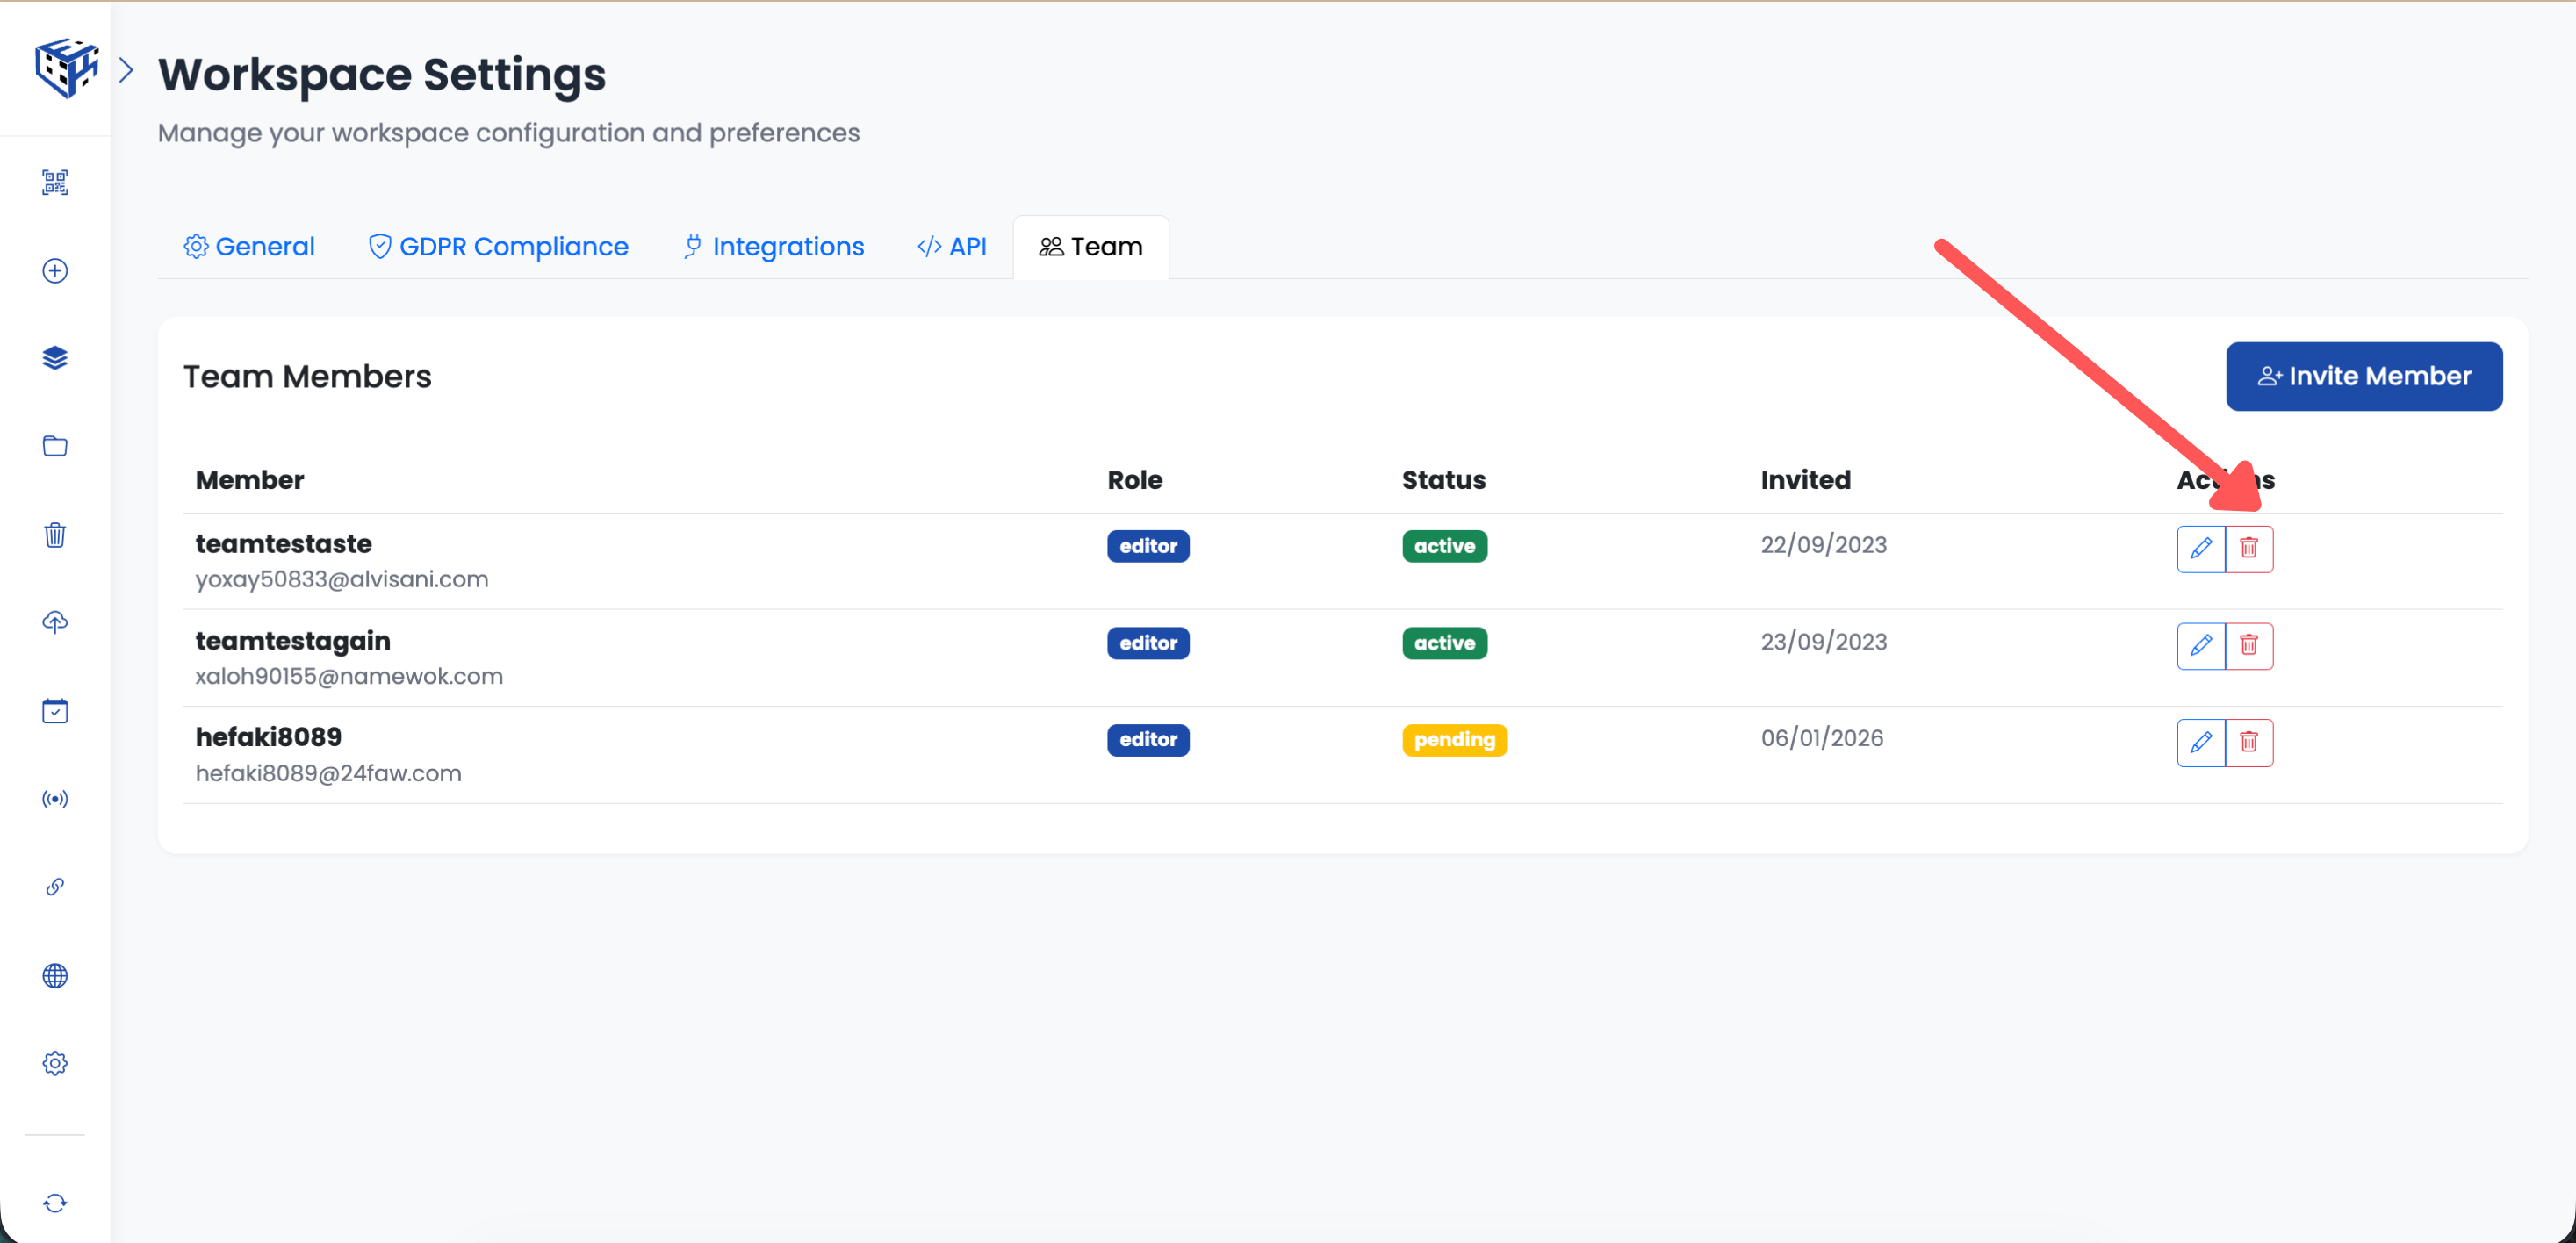
Task: Switch to the Integrations tab
Action: point(773,247)
